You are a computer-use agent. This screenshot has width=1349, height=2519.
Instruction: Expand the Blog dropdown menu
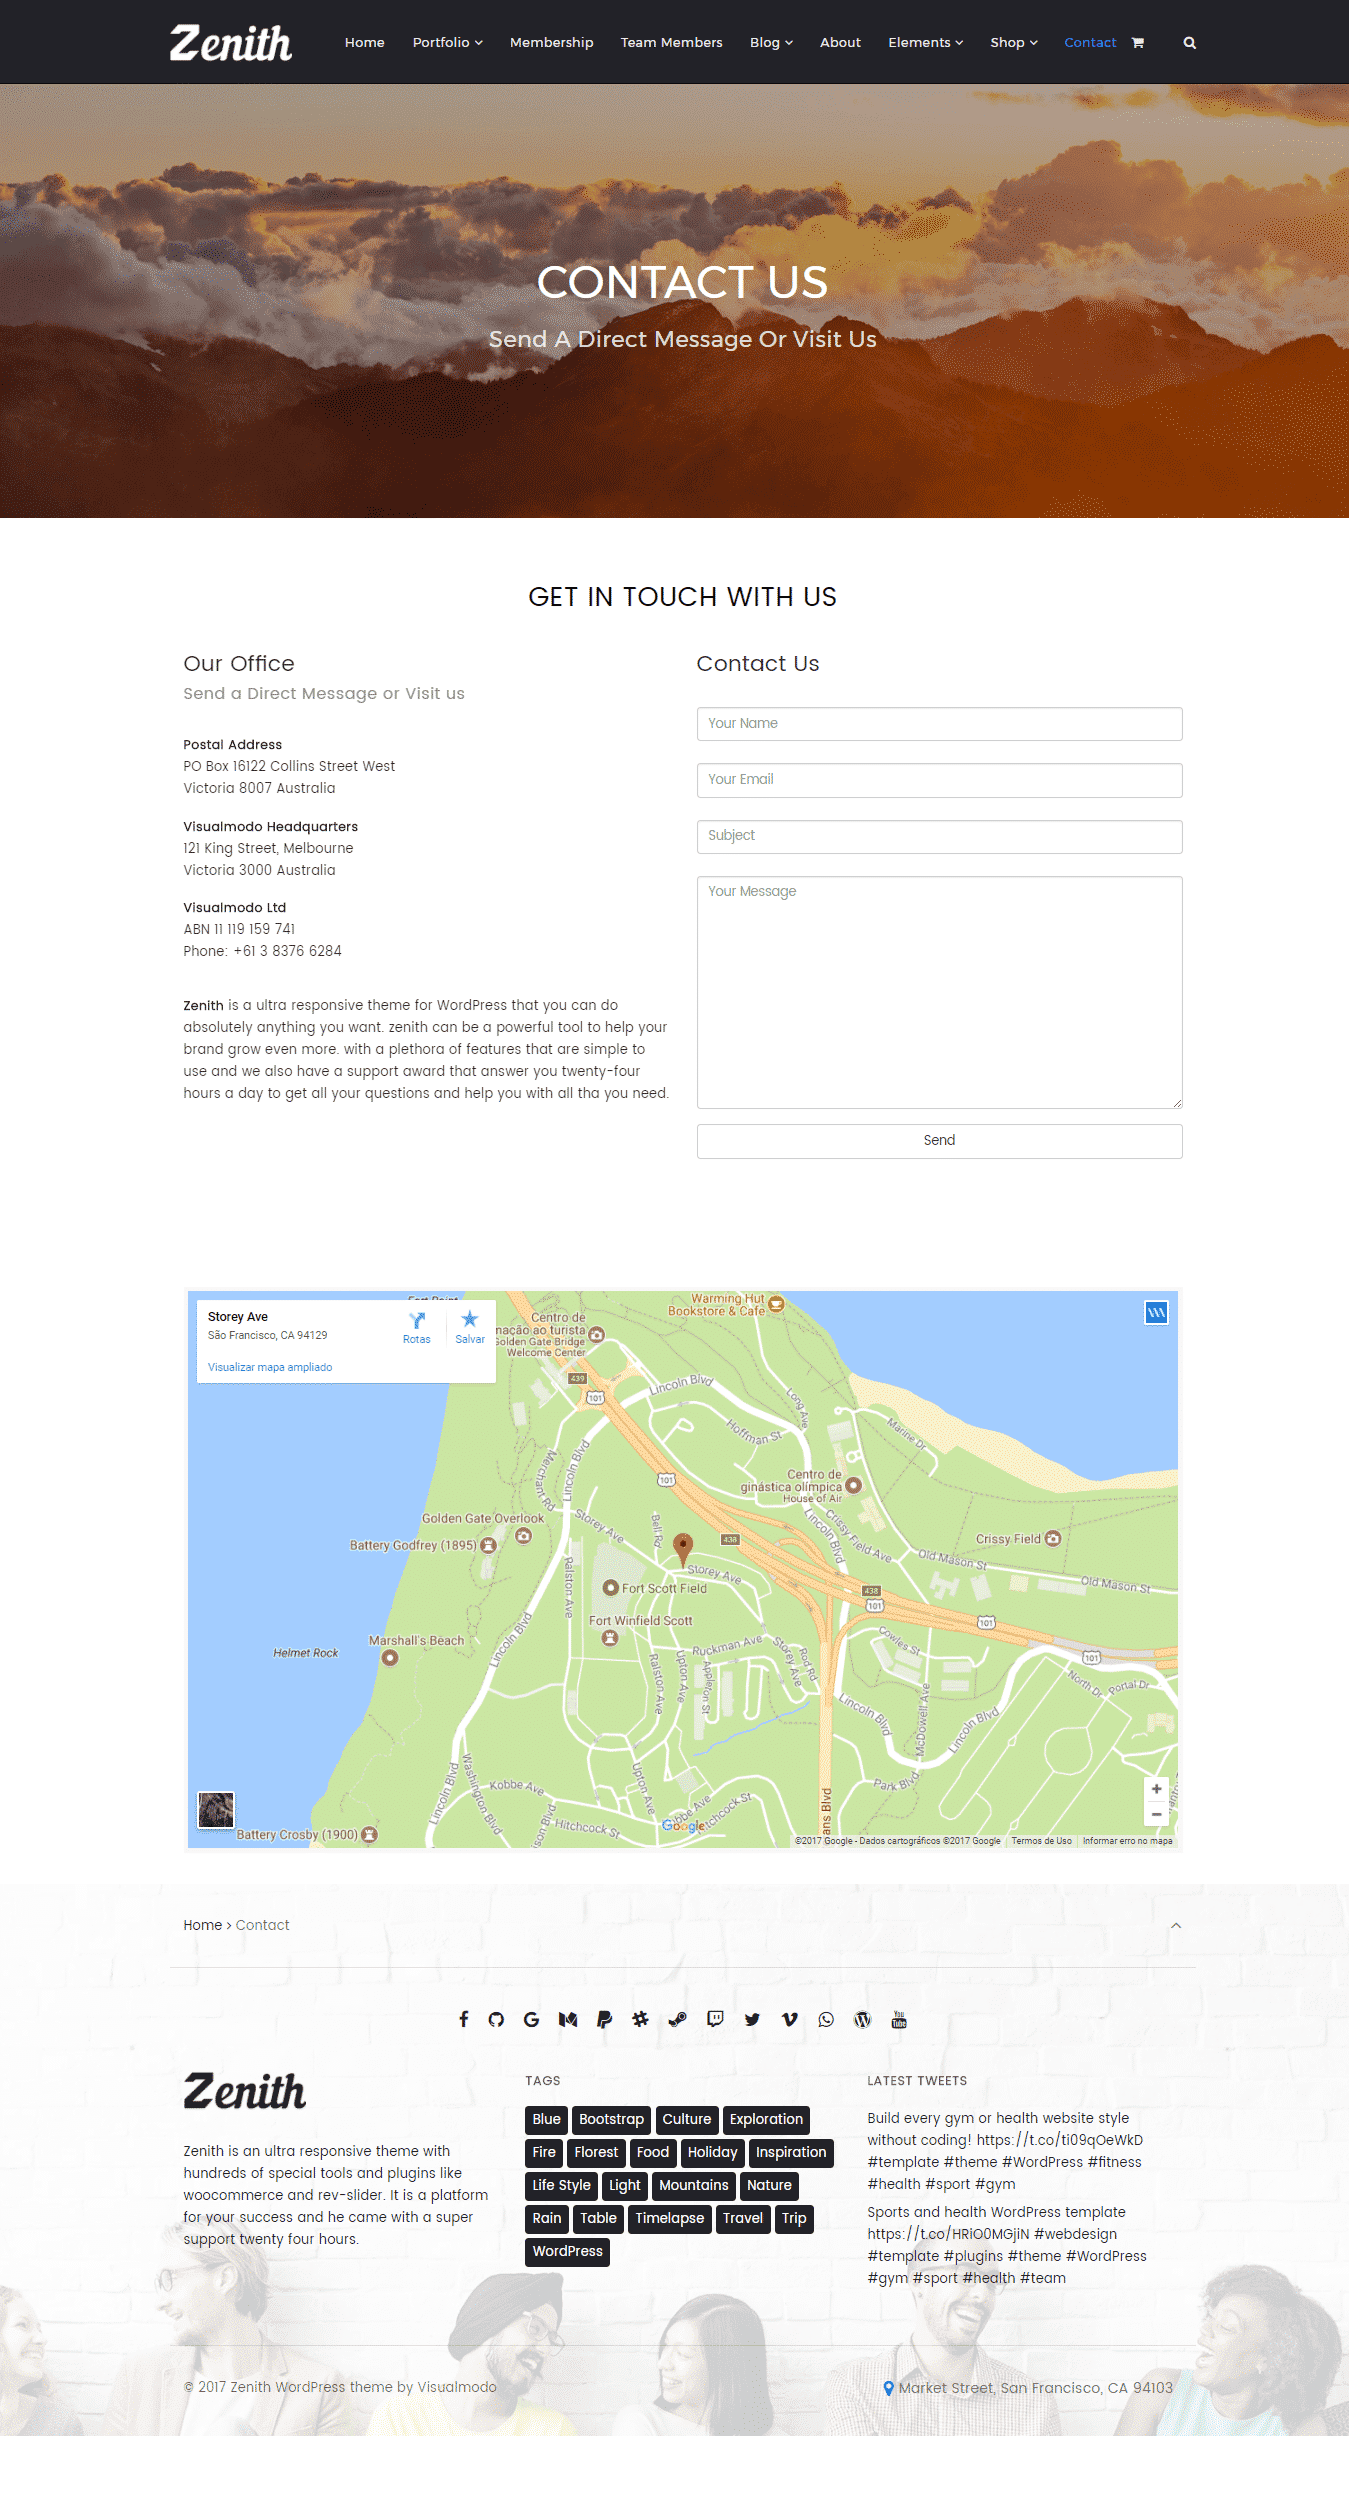pos(771,43)
